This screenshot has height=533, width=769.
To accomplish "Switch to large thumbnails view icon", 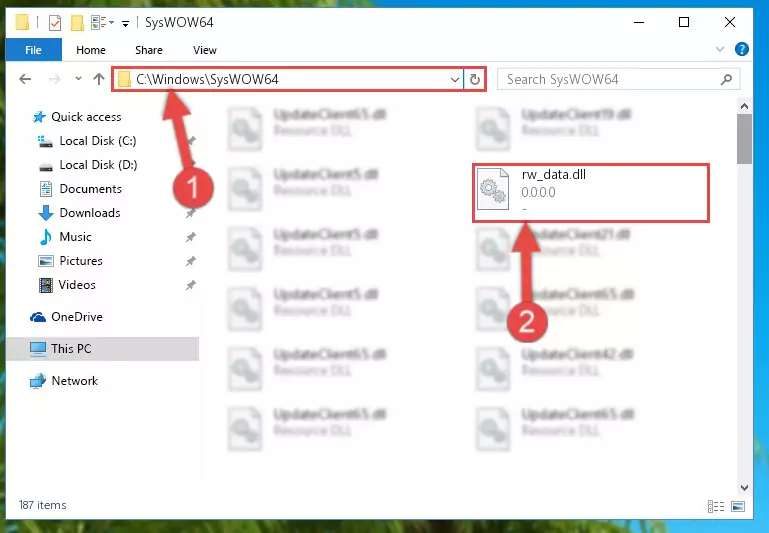I will pyautogui.click(x=738, y=506).
